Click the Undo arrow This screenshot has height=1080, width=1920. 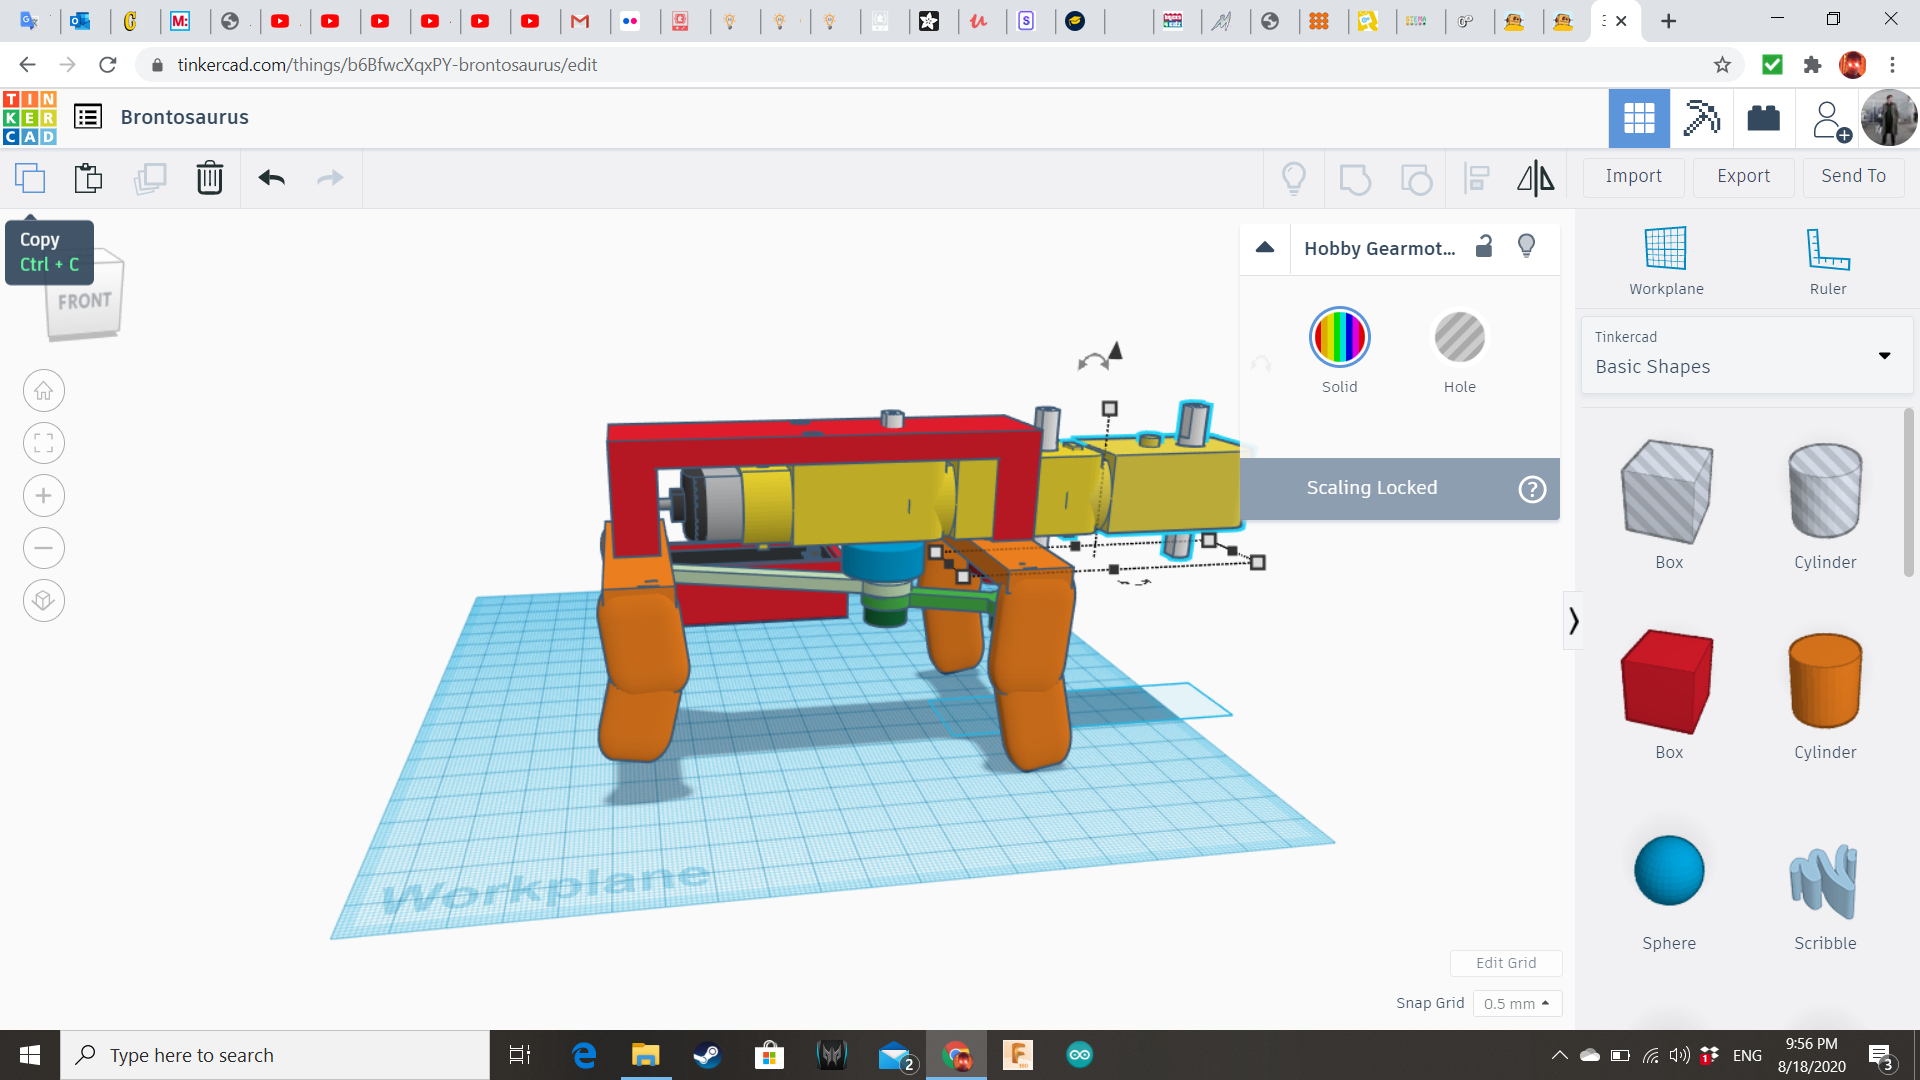pyautogui.click(x=271, y=178)
